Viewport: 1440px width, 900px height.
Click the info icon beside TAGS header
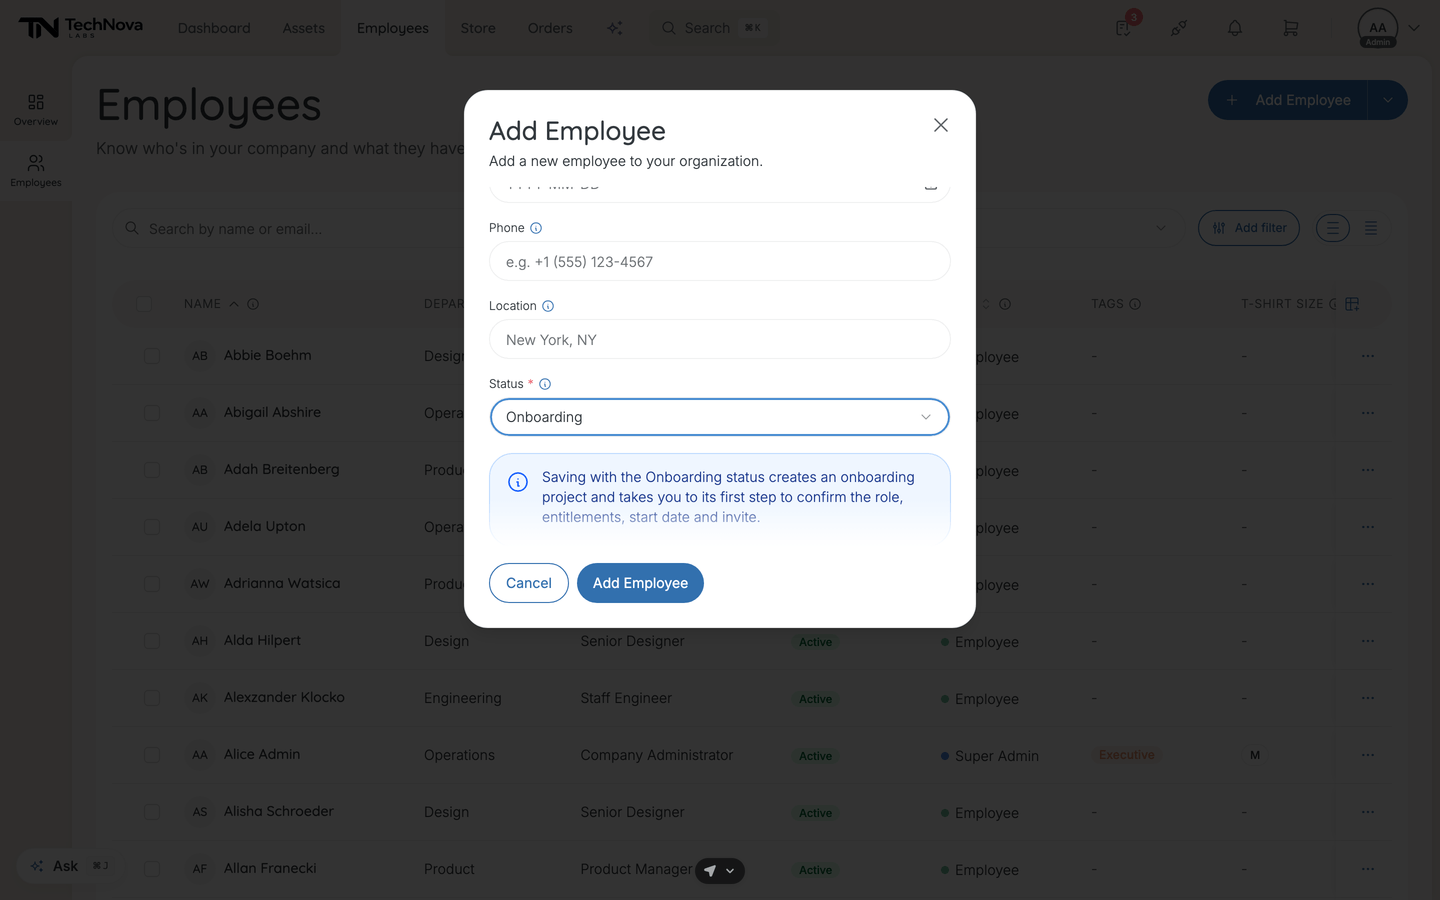click(x=1135, y=304)
